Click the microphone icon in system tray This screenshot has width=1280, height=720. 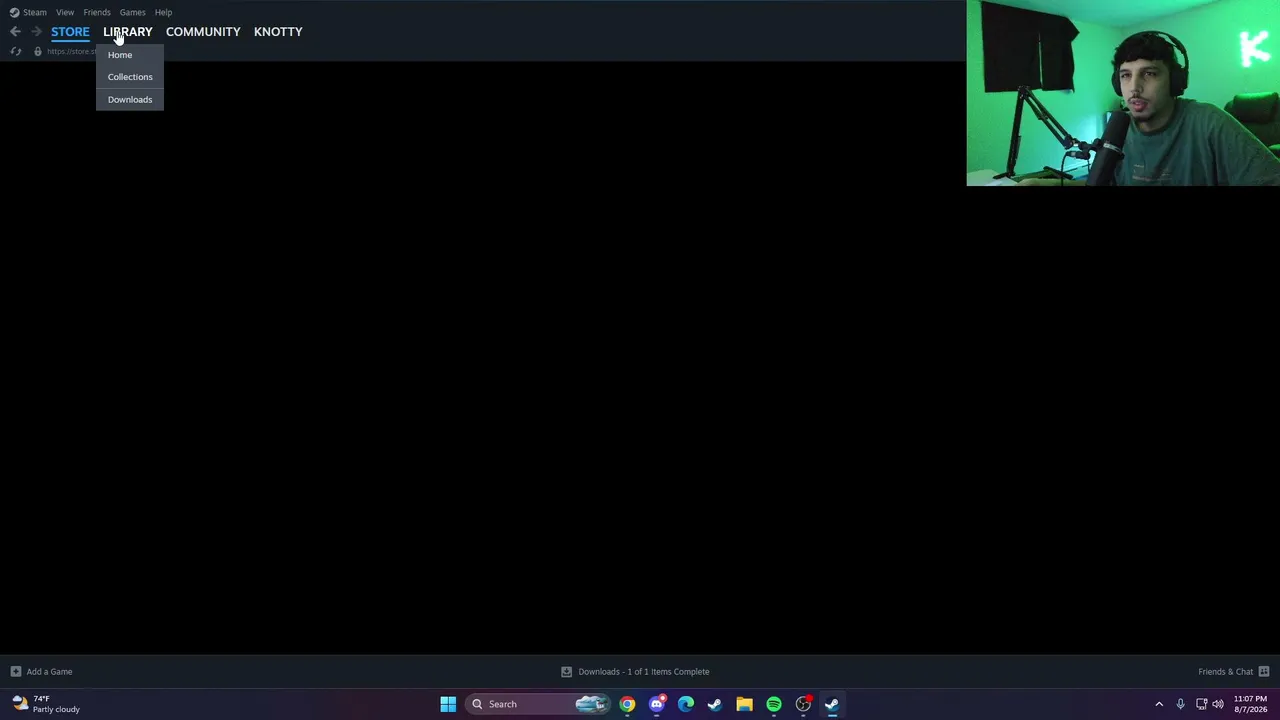click(1180, 704)
